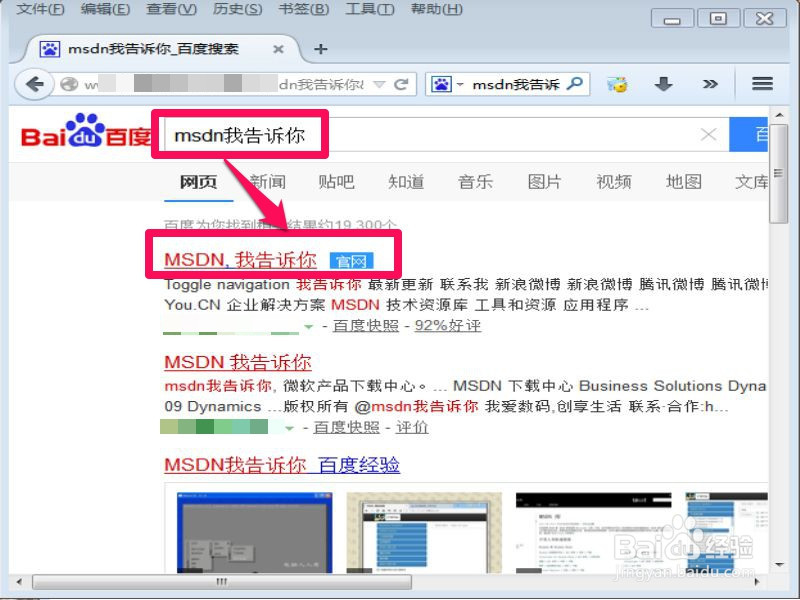Open the blue-screen thumbnail in 百度经验 result
Screen dimensions: 800x600
click(x=255, y=532)
